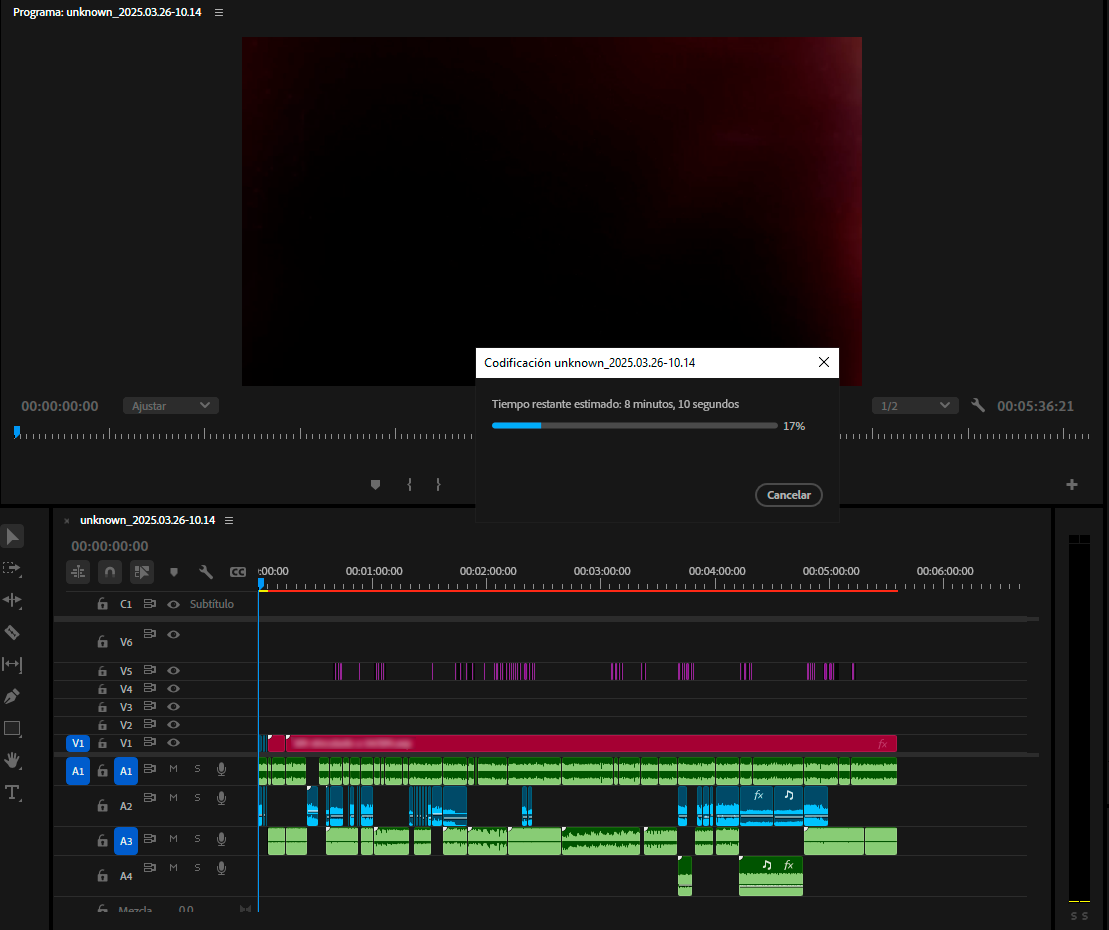Toggle lock on V1 track
Viewport: 1109px width, 930px height.
click(x=103, y=743)
